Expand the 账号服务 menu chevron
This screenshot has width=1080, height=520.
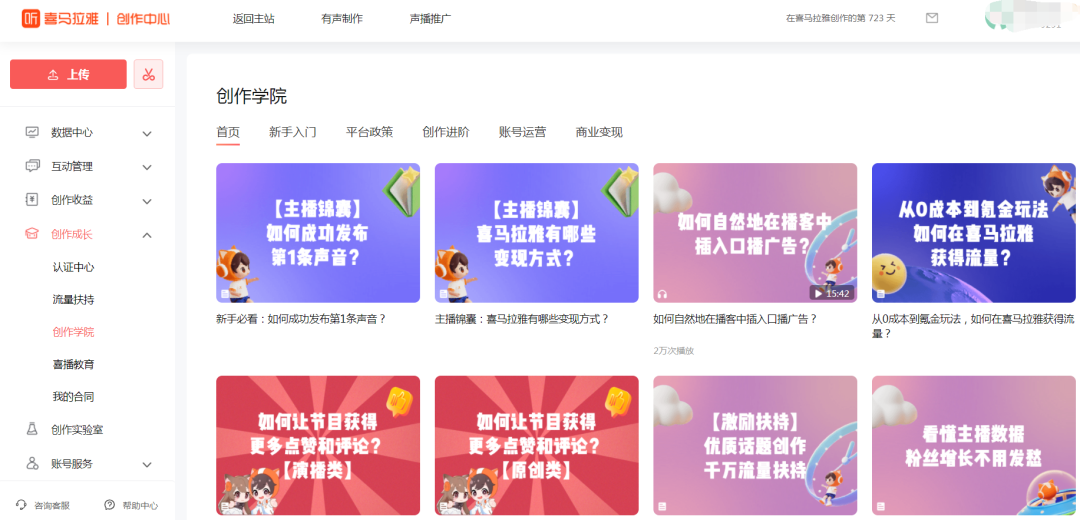(147, 464)
